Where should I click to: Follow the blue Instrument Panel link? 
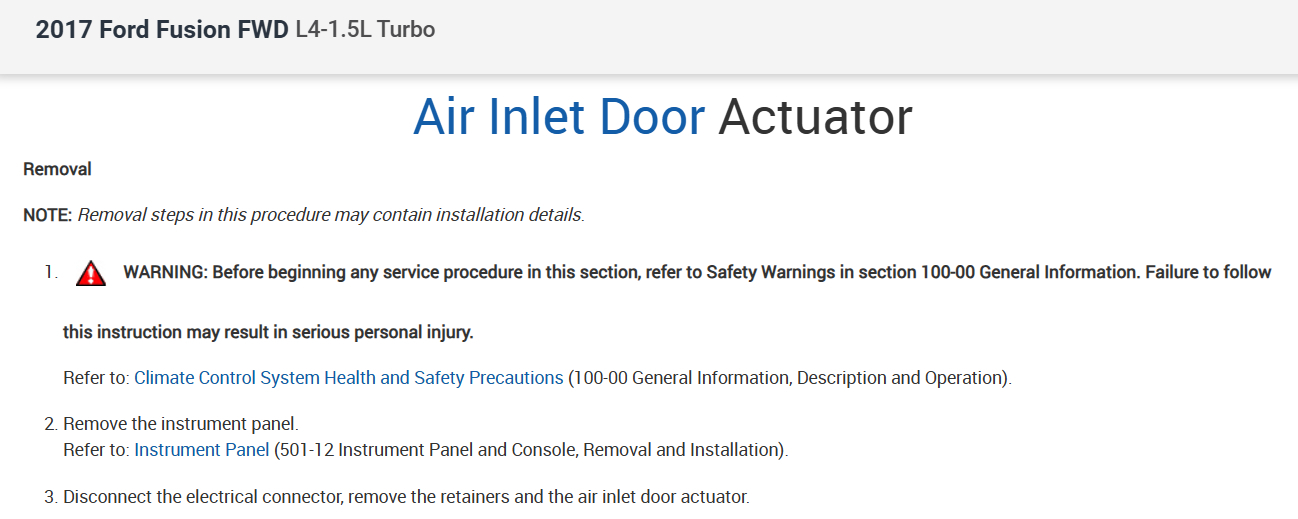pos(201,450)
